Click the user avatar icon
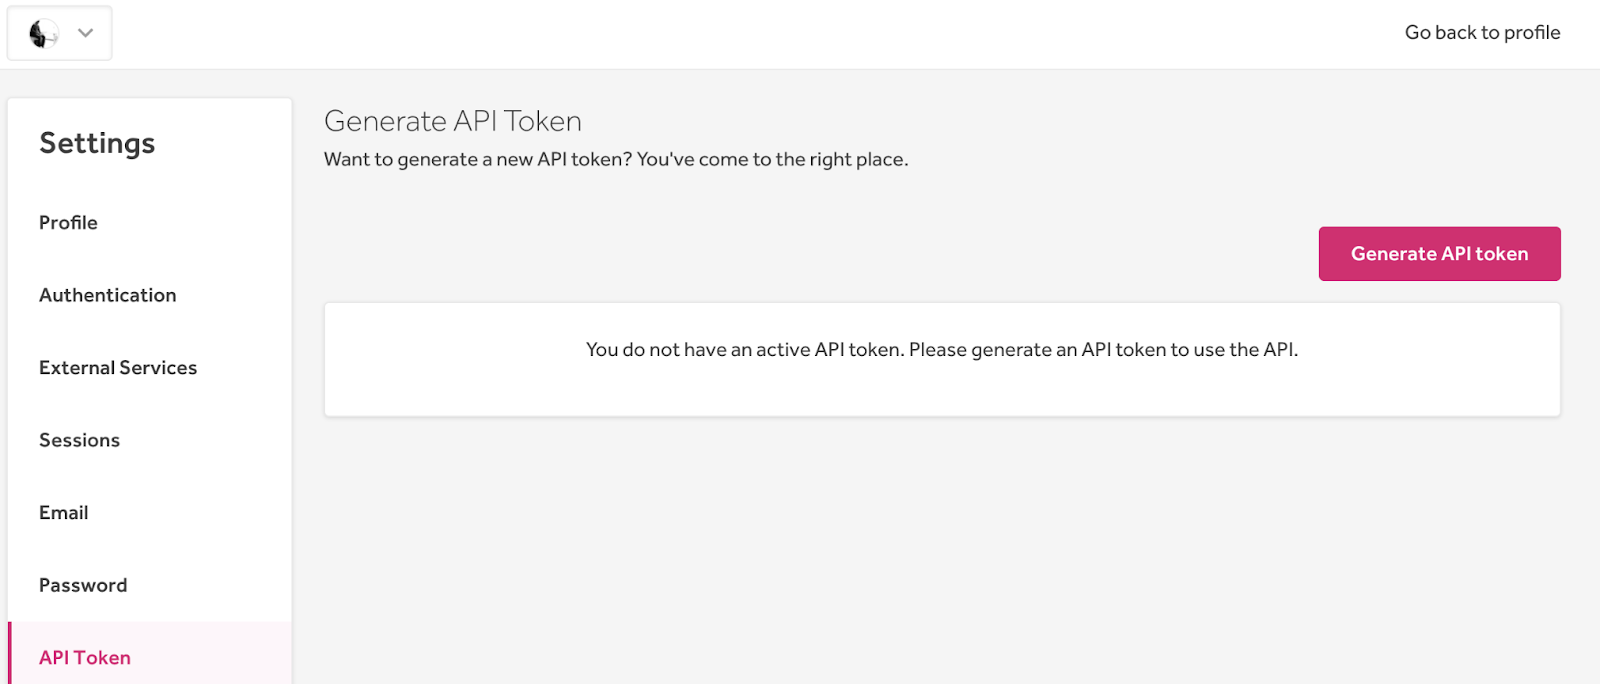 coord(42,33)
